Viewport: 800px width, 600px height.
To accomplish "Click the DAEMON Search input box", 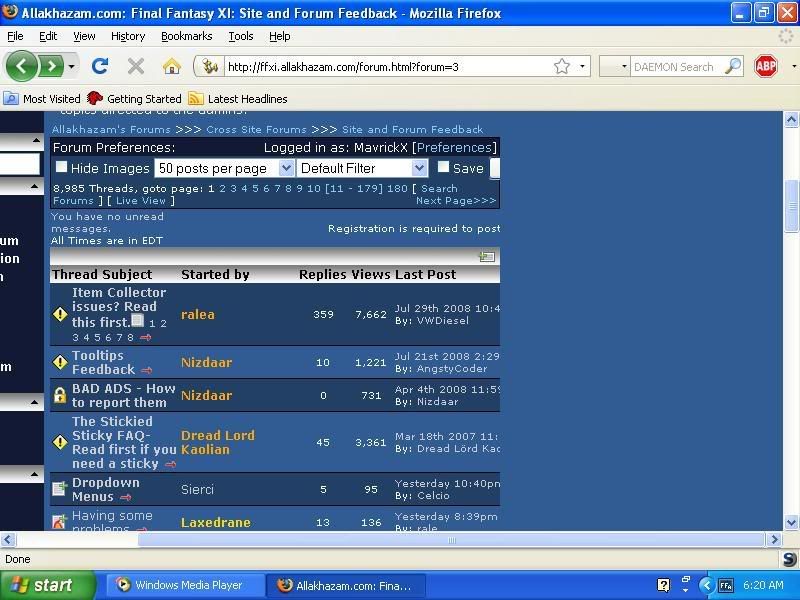I will click(x=678, y=66).
